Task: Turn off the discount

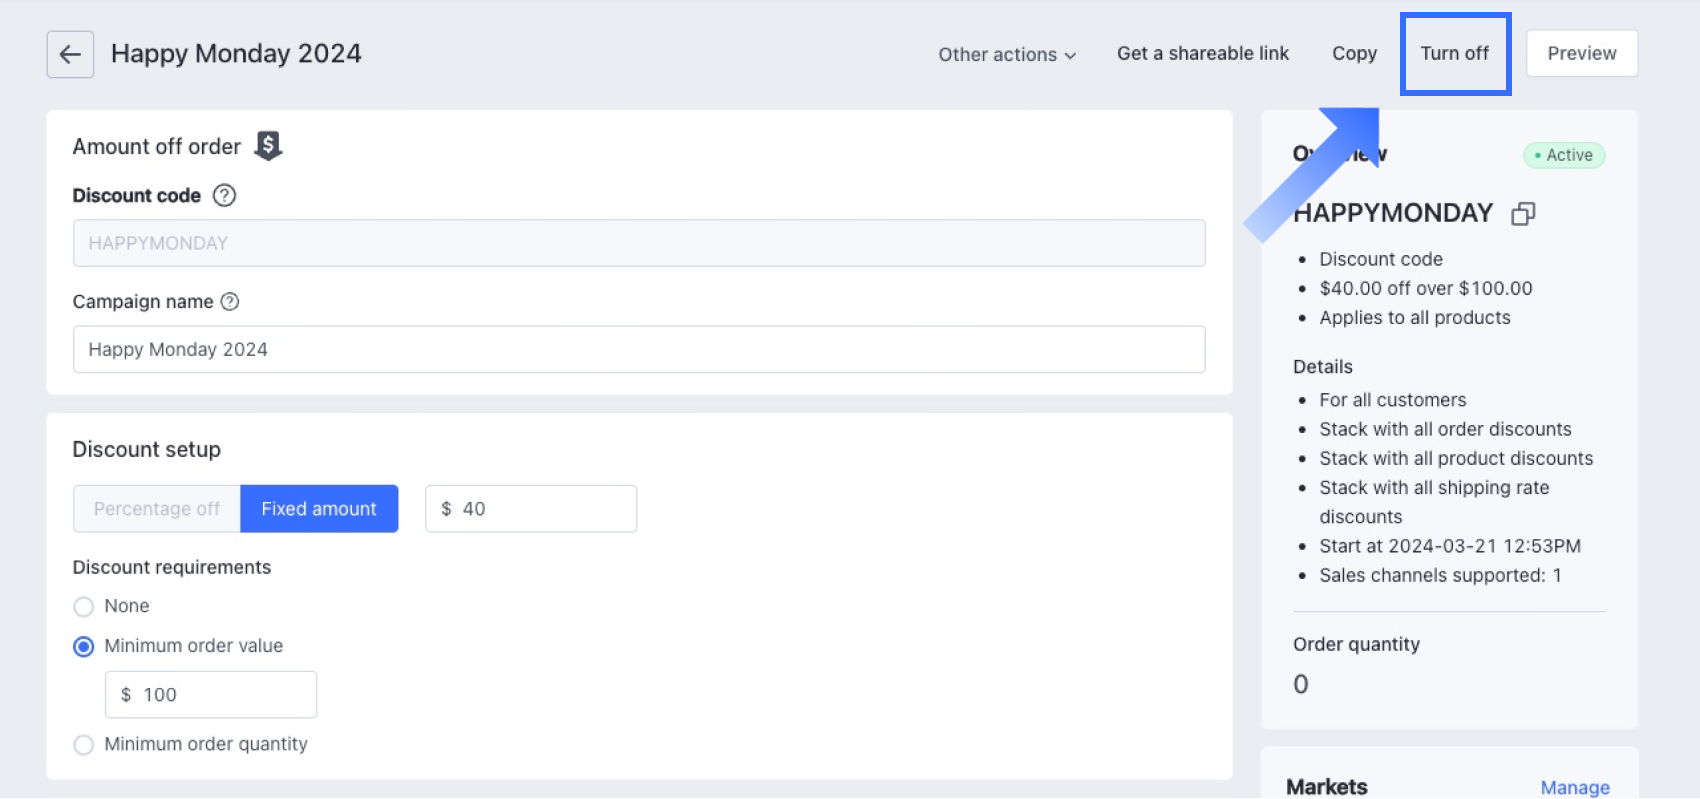Action: coord(1454,54)
